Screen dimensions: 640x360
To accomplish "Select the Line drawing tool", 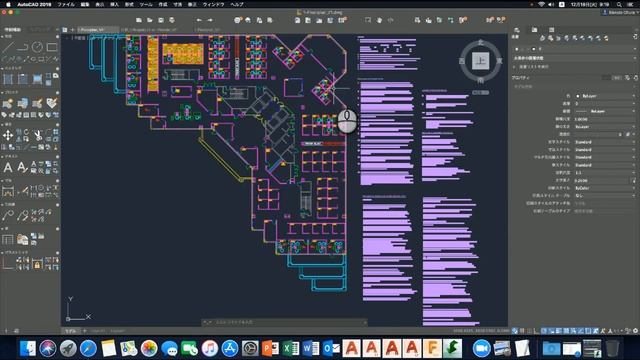I will [8, 47].
